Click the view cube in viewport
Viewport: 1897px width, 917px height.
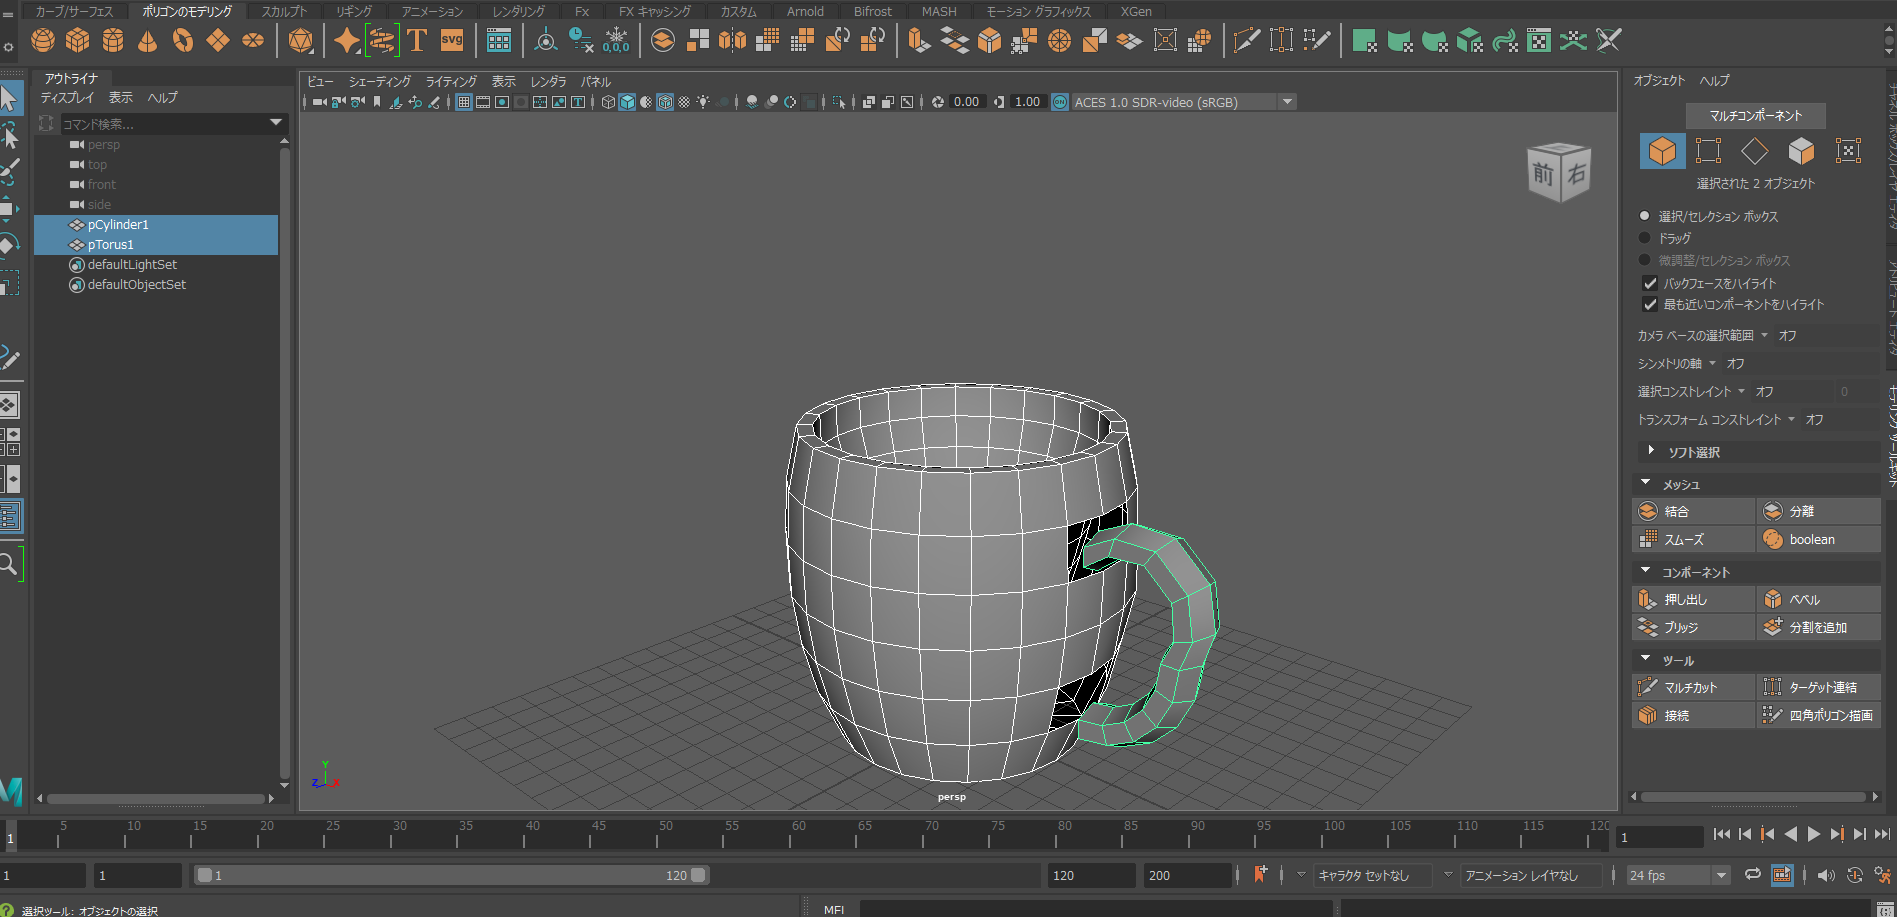tap(1558, 173)
